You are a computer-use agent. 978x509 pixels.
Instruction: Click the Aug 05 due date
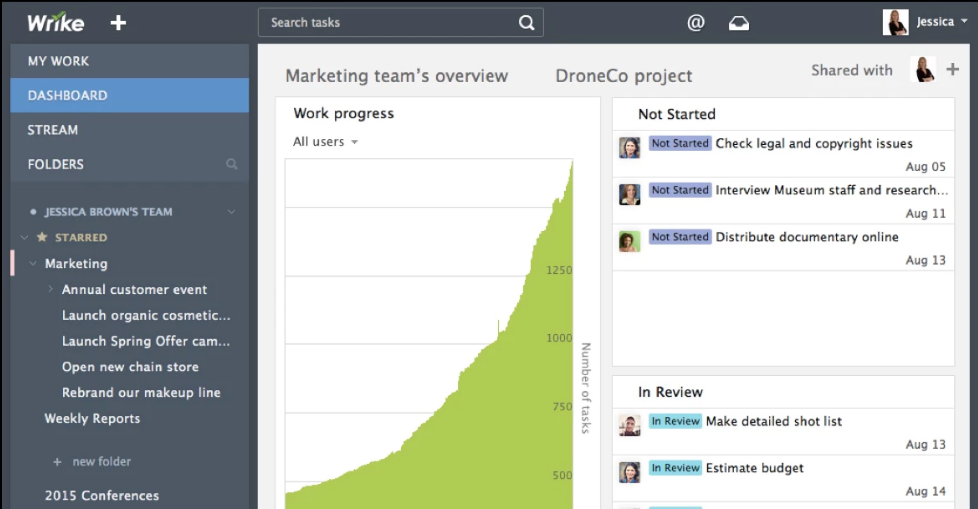[926, 167]
